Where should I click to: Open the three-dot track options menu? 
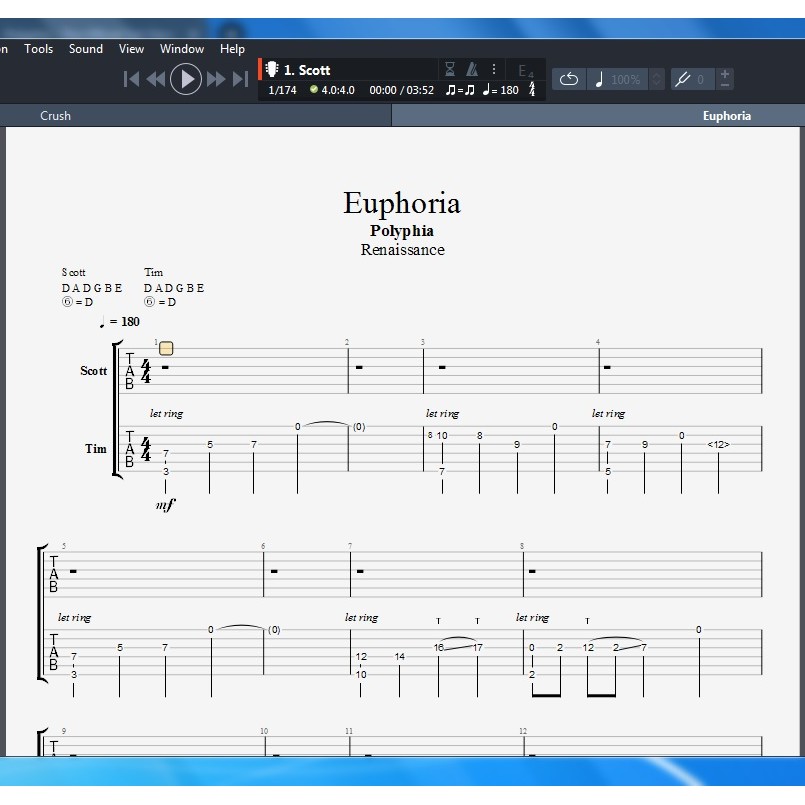[493, 69]
